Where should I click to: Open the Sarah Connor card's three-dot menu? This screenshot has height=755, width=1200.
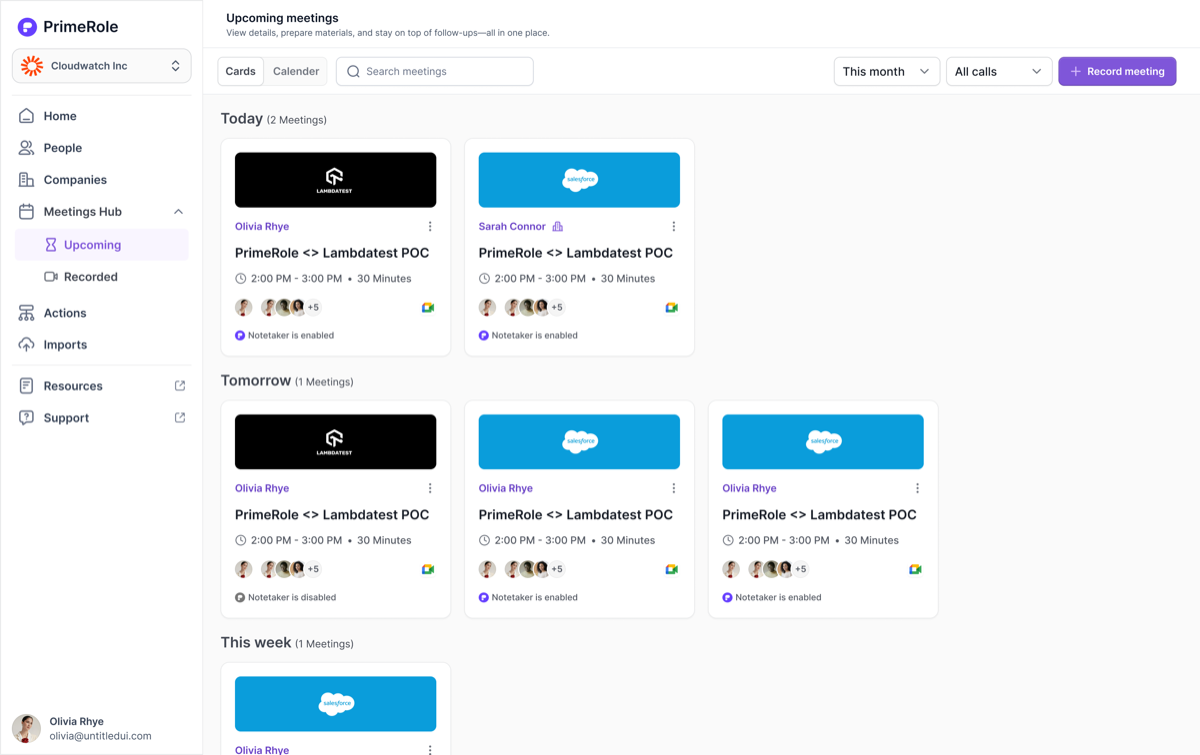coord(674,227)
